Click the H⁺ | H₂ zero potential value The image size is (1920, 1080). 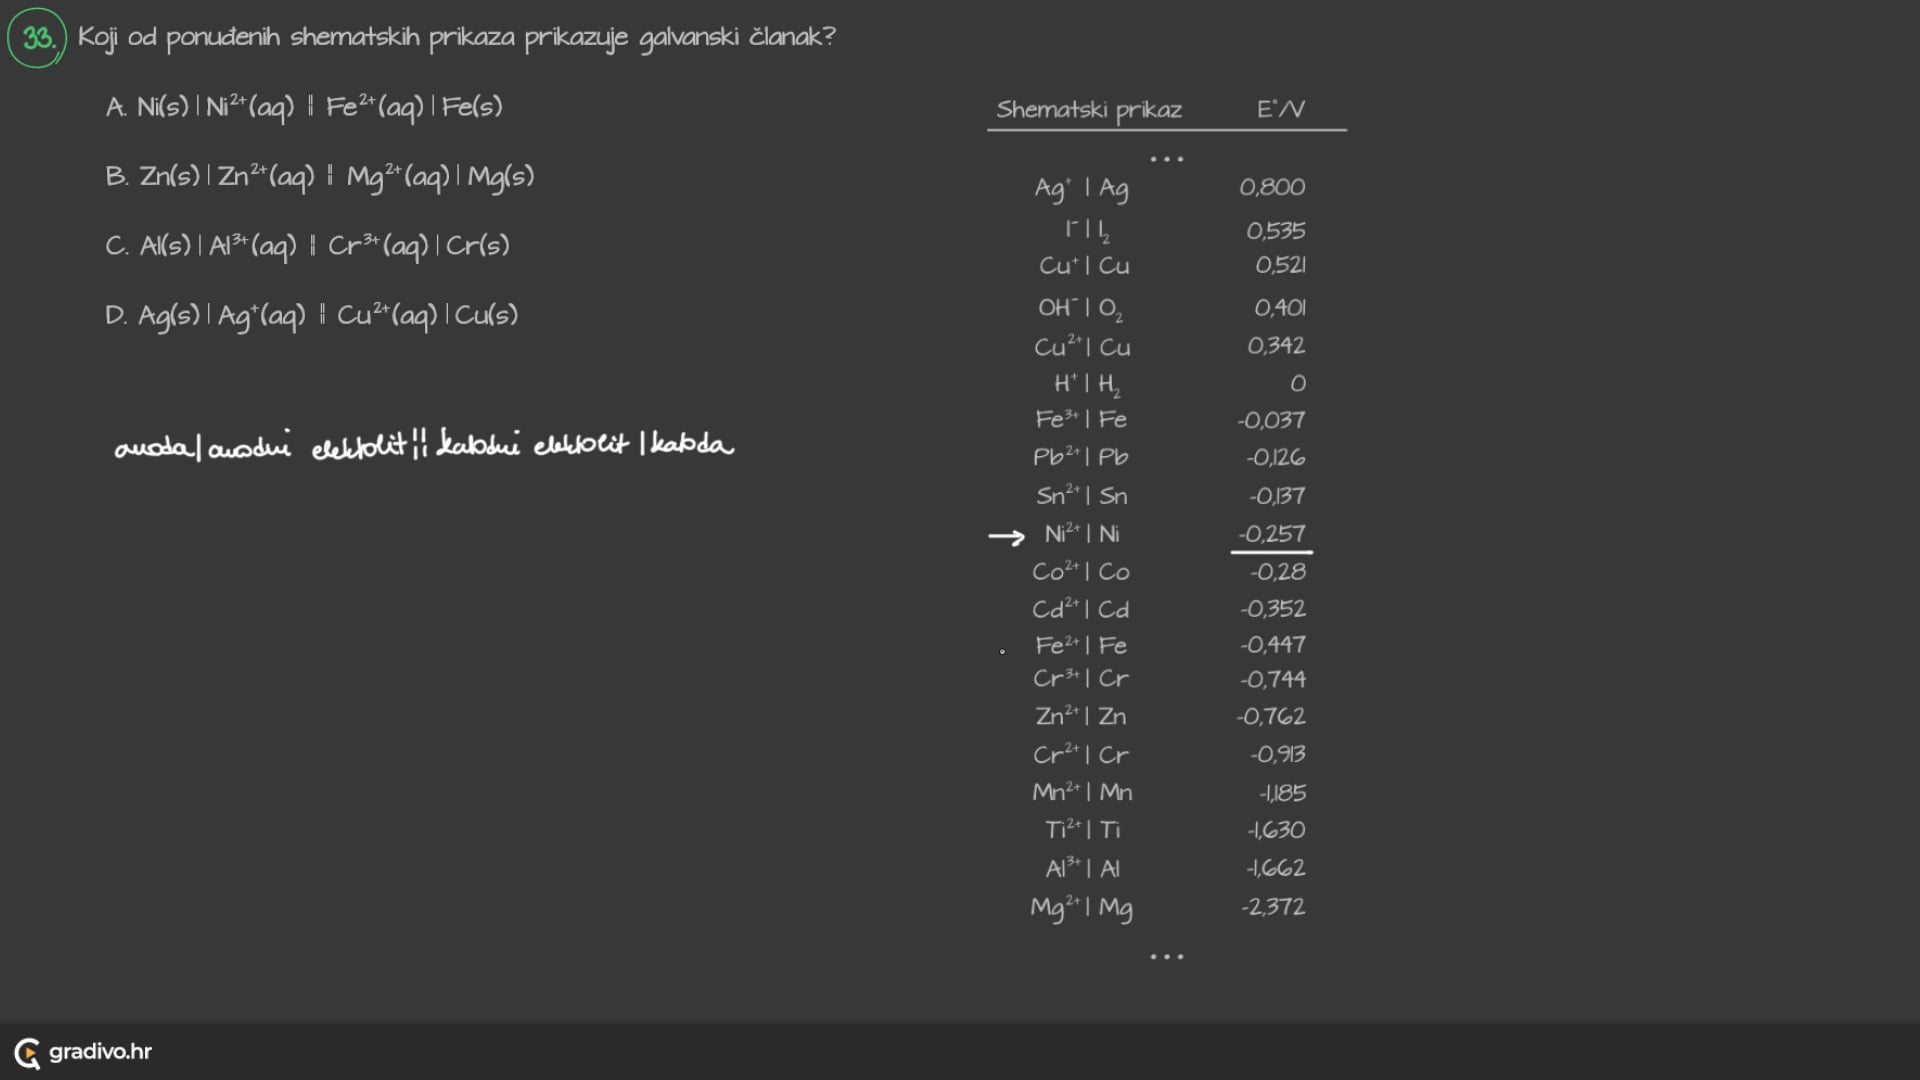(x=1297, y=384)
